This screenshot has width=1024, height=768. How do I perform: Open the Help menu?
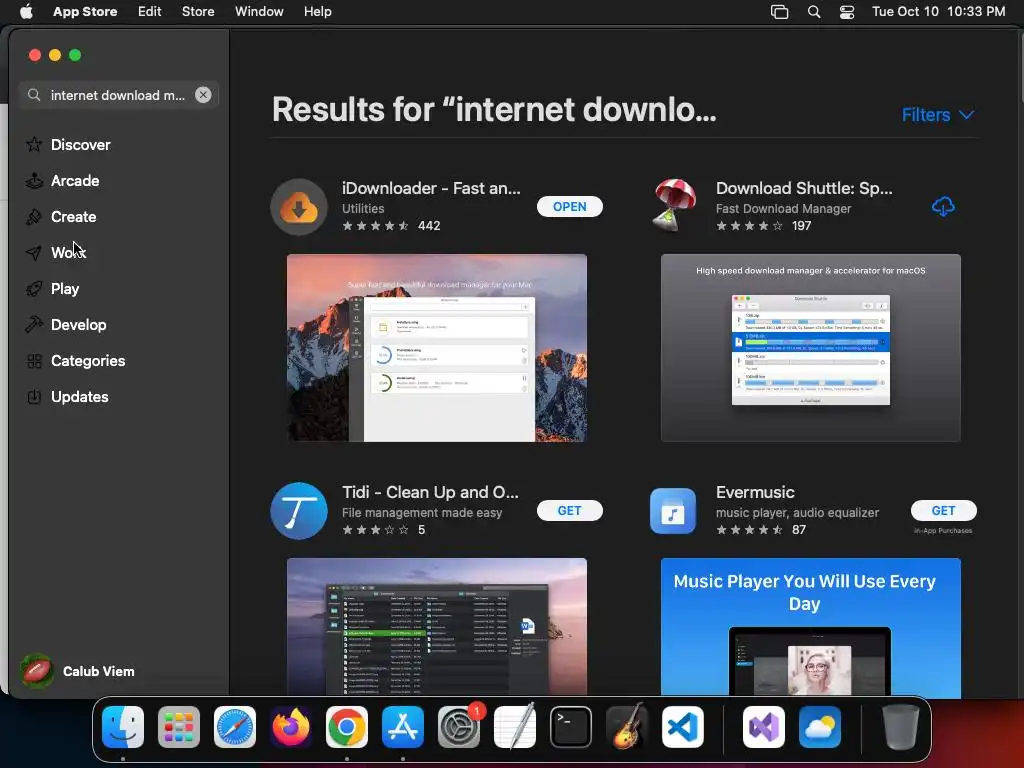tap(317, 12)
